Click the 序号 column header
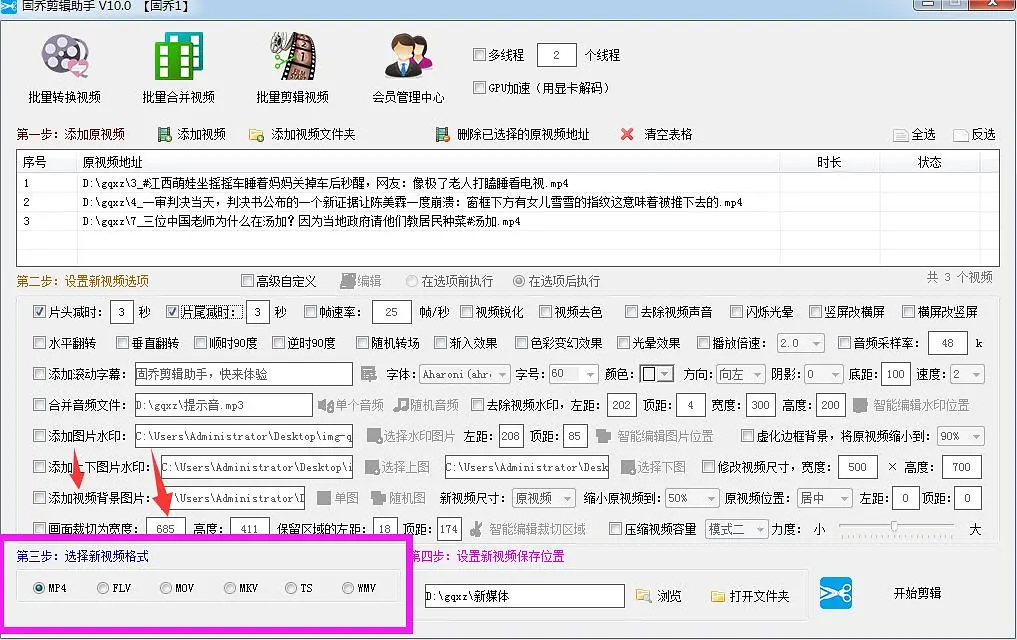This screenshot has height=640, width=1017. (x=47, y=162)
